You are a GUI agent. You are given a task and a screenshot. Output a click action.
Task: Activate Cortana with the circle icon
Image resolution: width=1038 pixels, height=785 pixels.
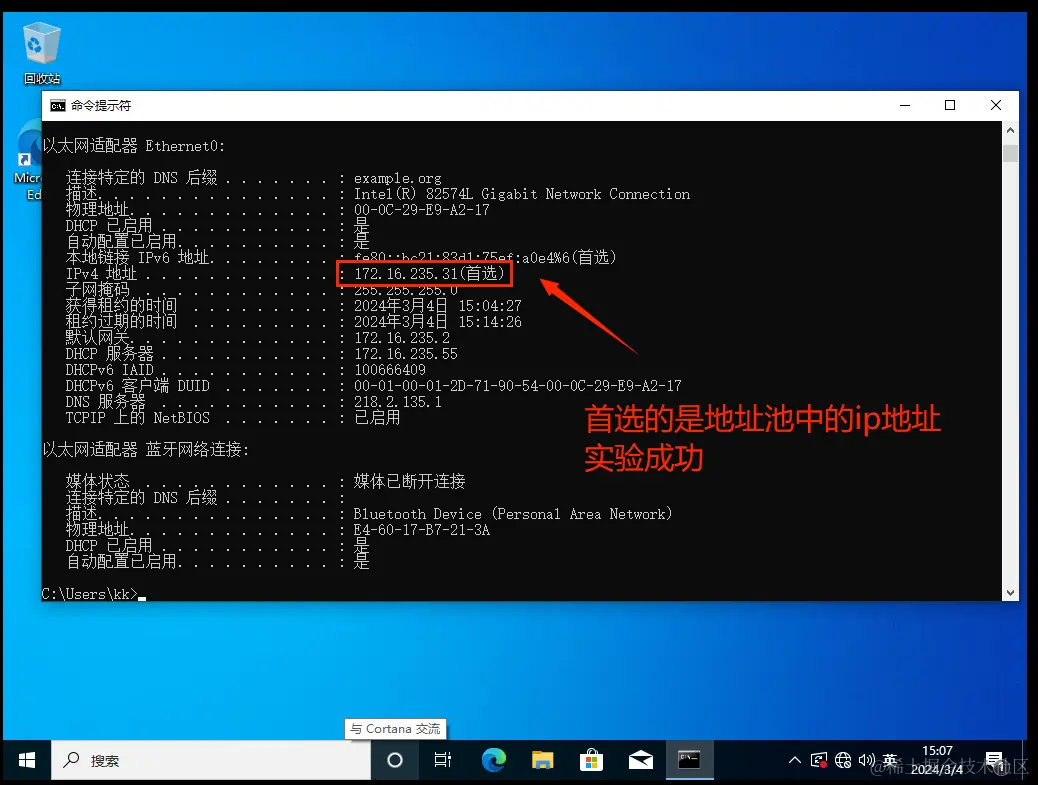(x=394, y=760)
